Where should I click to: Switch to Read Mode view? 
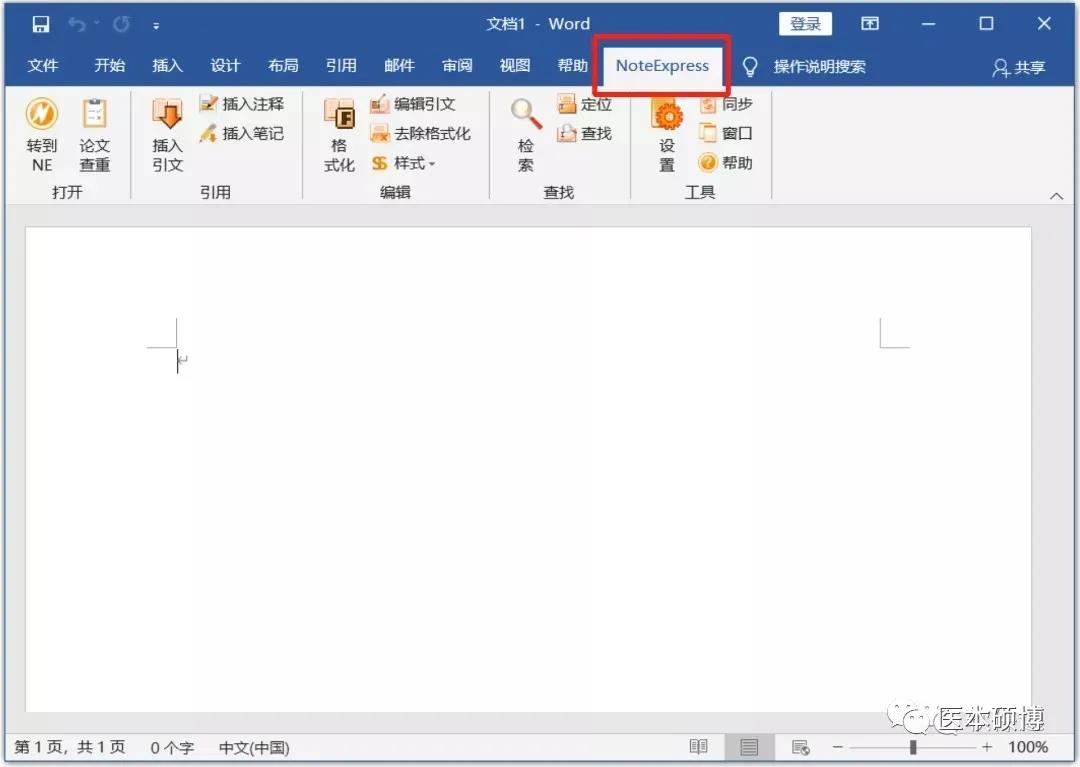pyautogui.click(x=698, y=747)
